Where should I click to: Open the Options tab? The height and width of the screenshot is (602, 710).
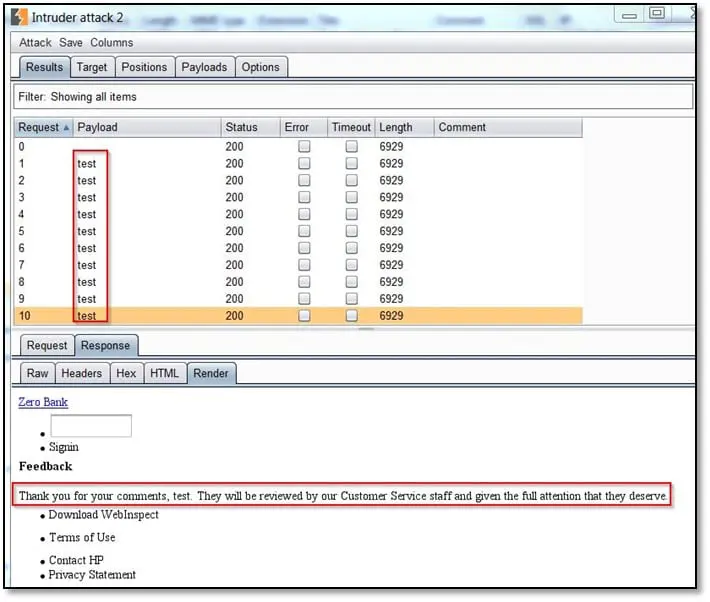(x=260, y=67)
